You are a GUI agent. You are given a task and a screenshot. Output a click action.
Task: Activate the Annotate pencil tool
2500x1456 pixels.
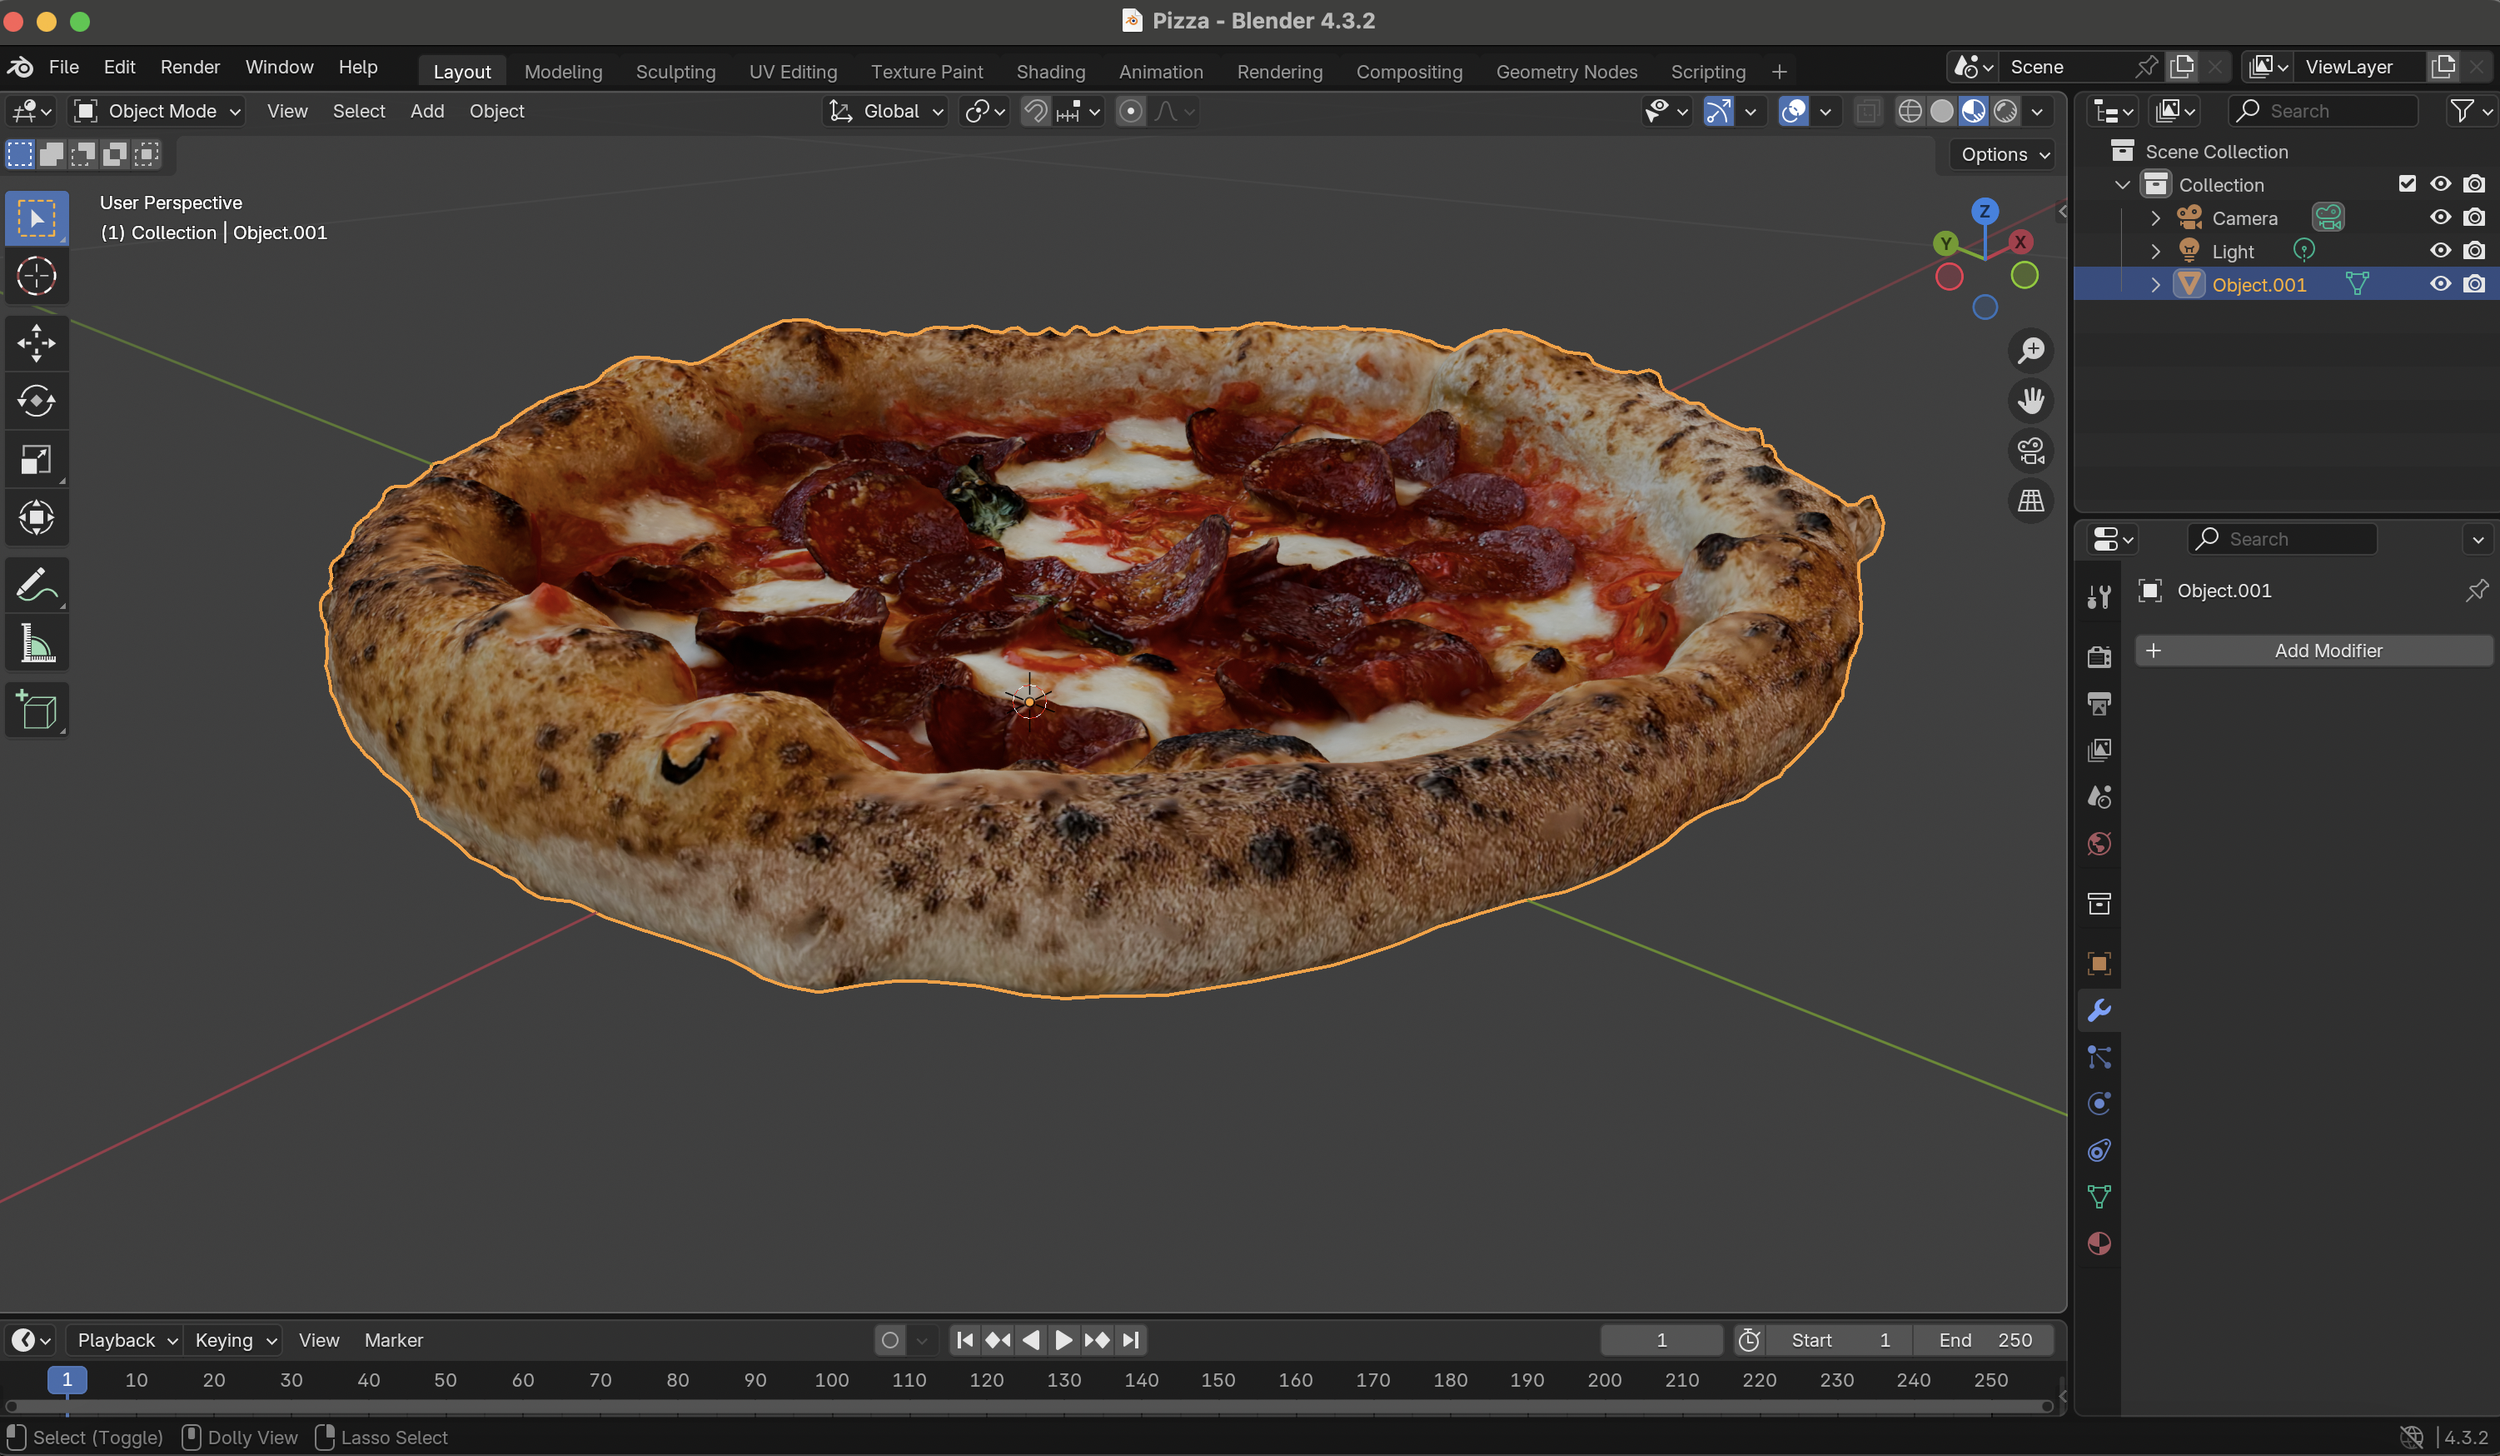pyautogui.click(x=36, y=585)
